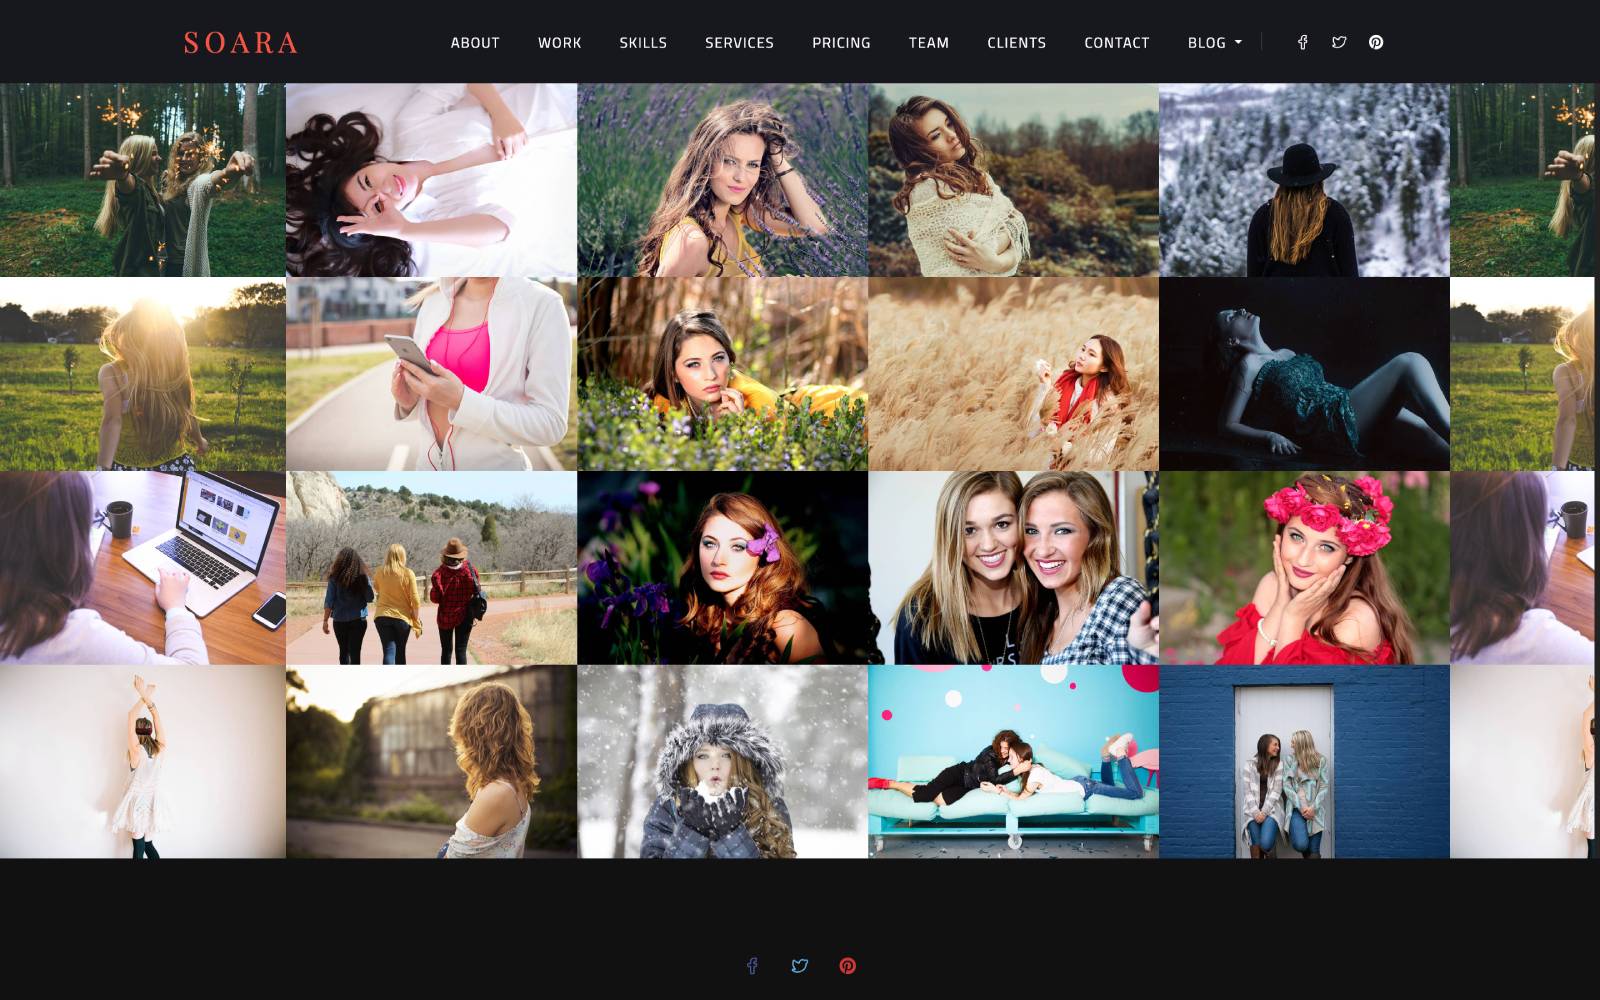
Task: Go to the Clients section
Action: (x=1016, y=43)
